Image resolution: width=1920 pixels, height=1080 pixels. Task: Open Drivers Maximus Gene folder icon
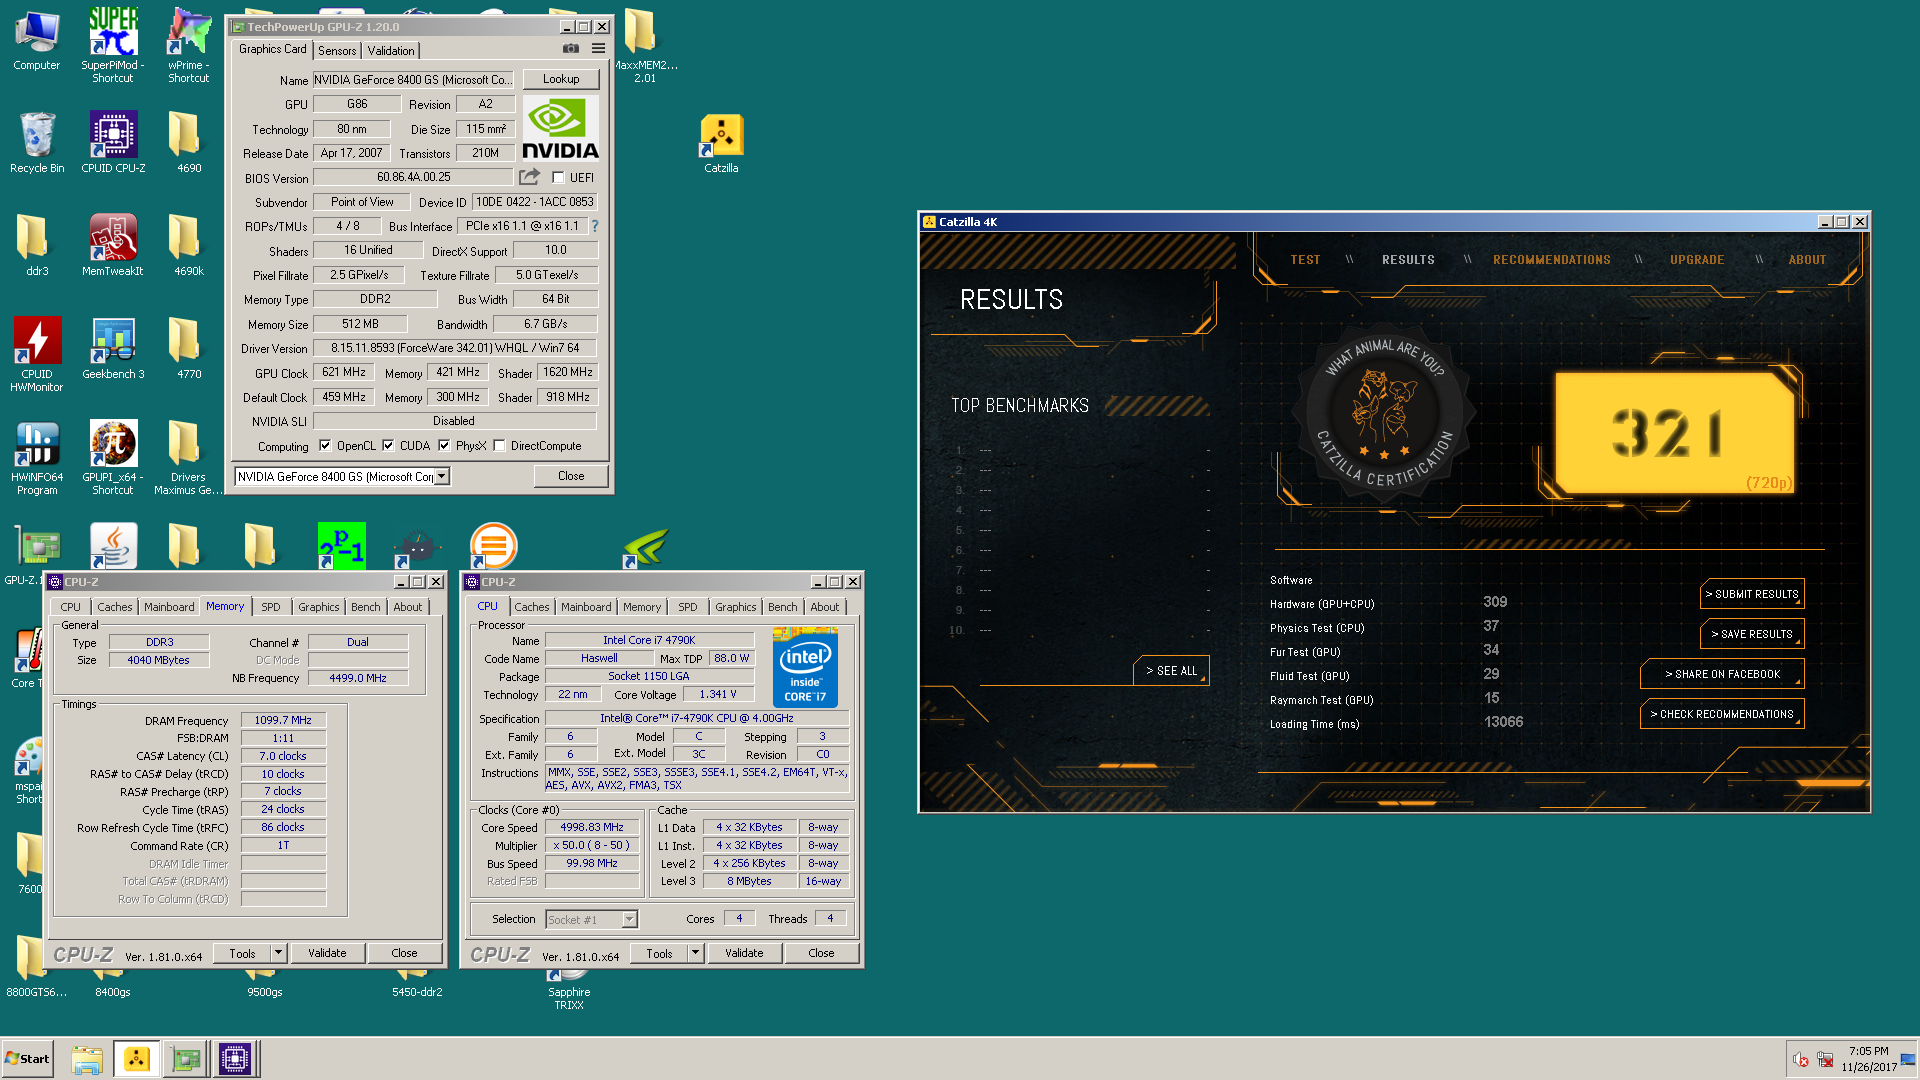[189, 457]
